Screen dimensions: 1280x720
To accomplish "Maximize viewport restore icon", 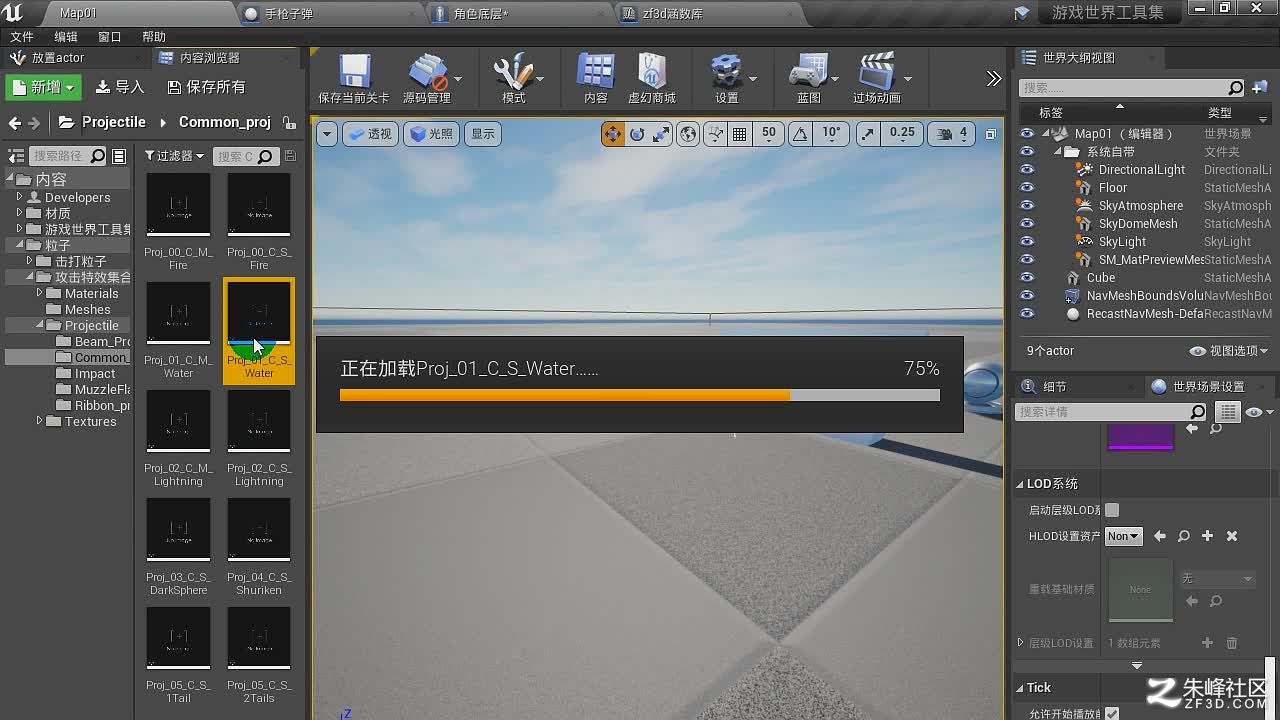I will [x=991, y=134].
